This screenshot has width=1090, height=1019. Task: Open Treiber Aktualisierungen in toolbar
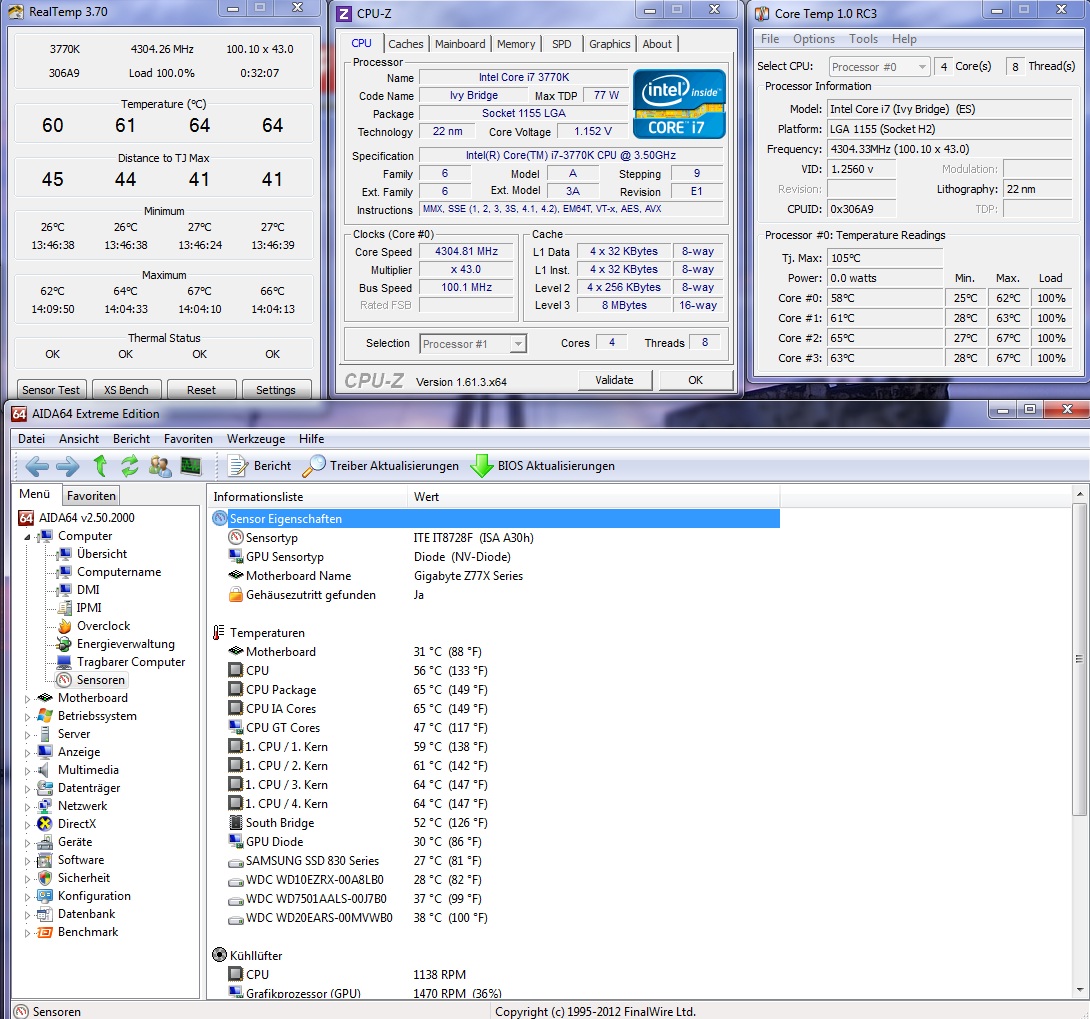[380, 466]
